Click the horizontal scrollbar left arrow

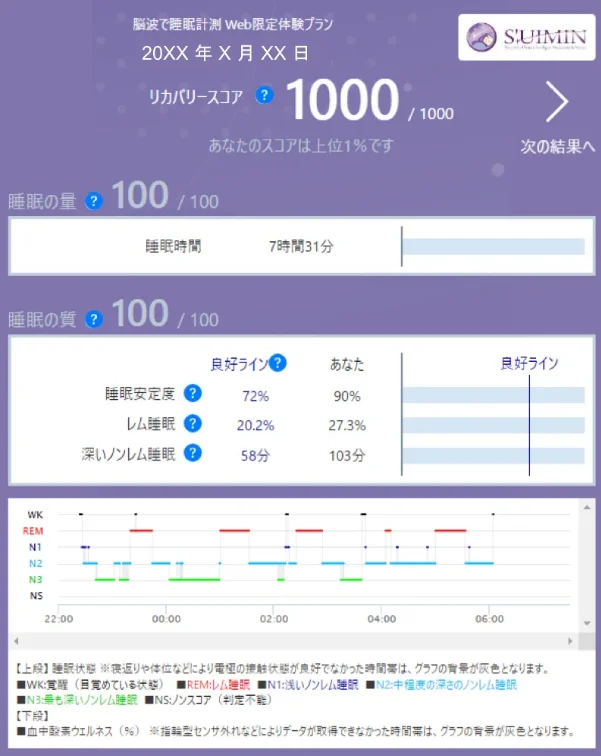[16, 641]
